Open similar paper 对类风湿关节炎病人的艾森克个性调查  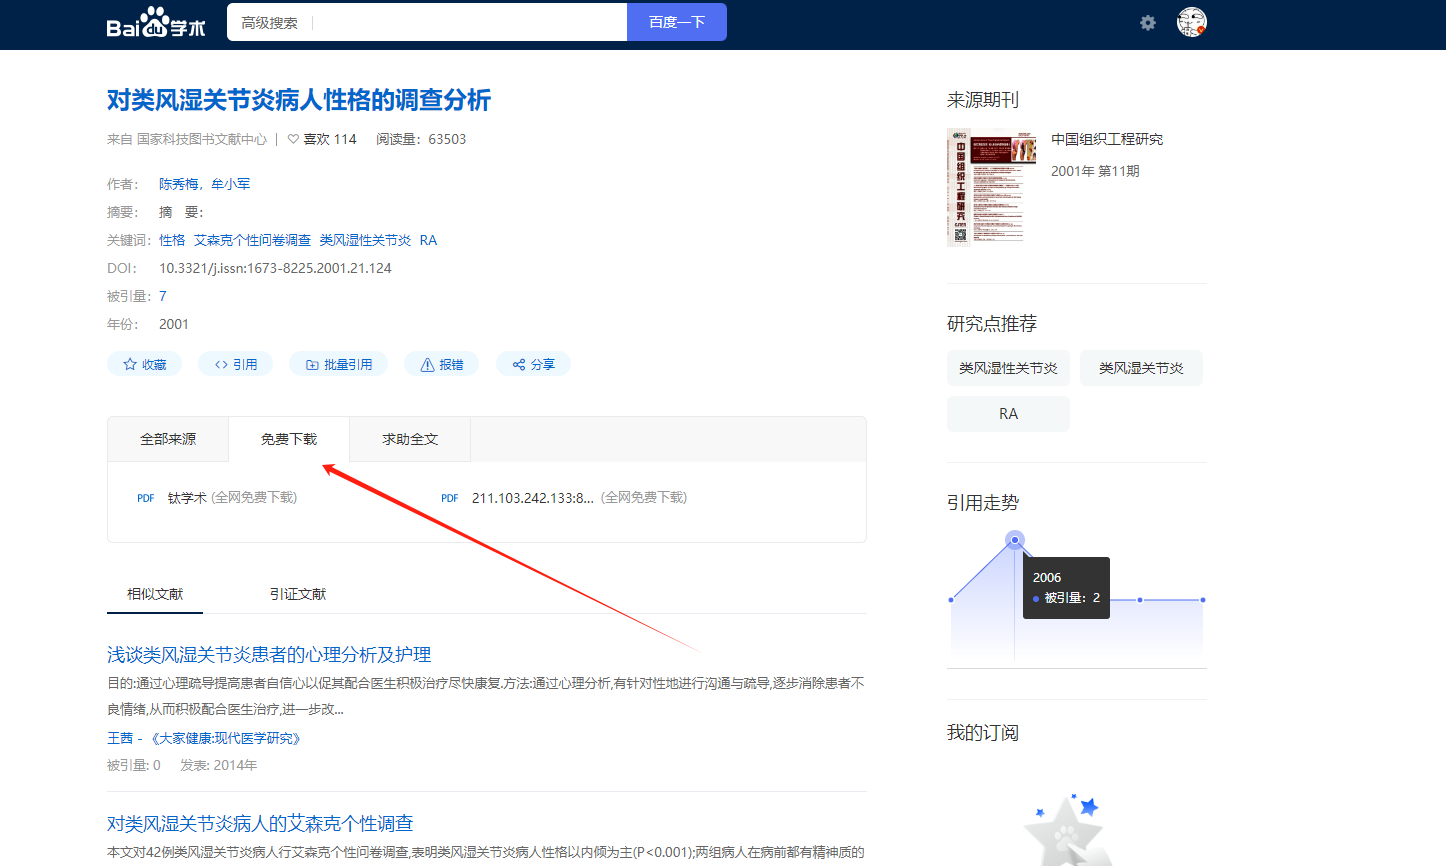coord(260,823)
